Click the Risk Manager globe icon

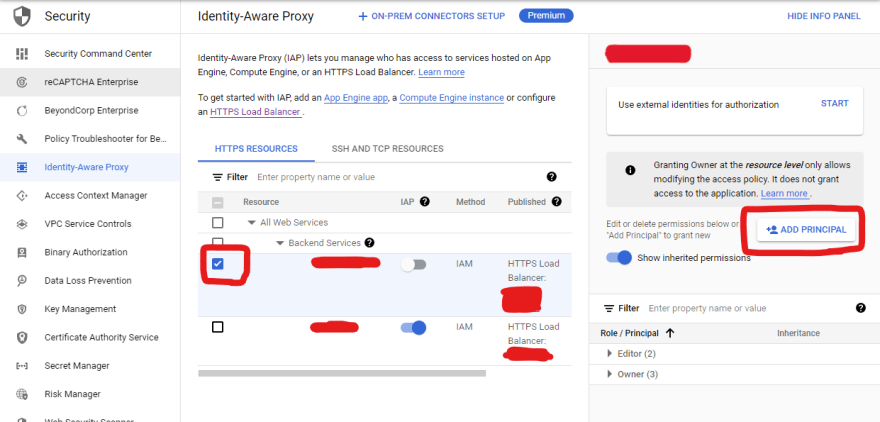pyautogui.click(x=22, y=394)
